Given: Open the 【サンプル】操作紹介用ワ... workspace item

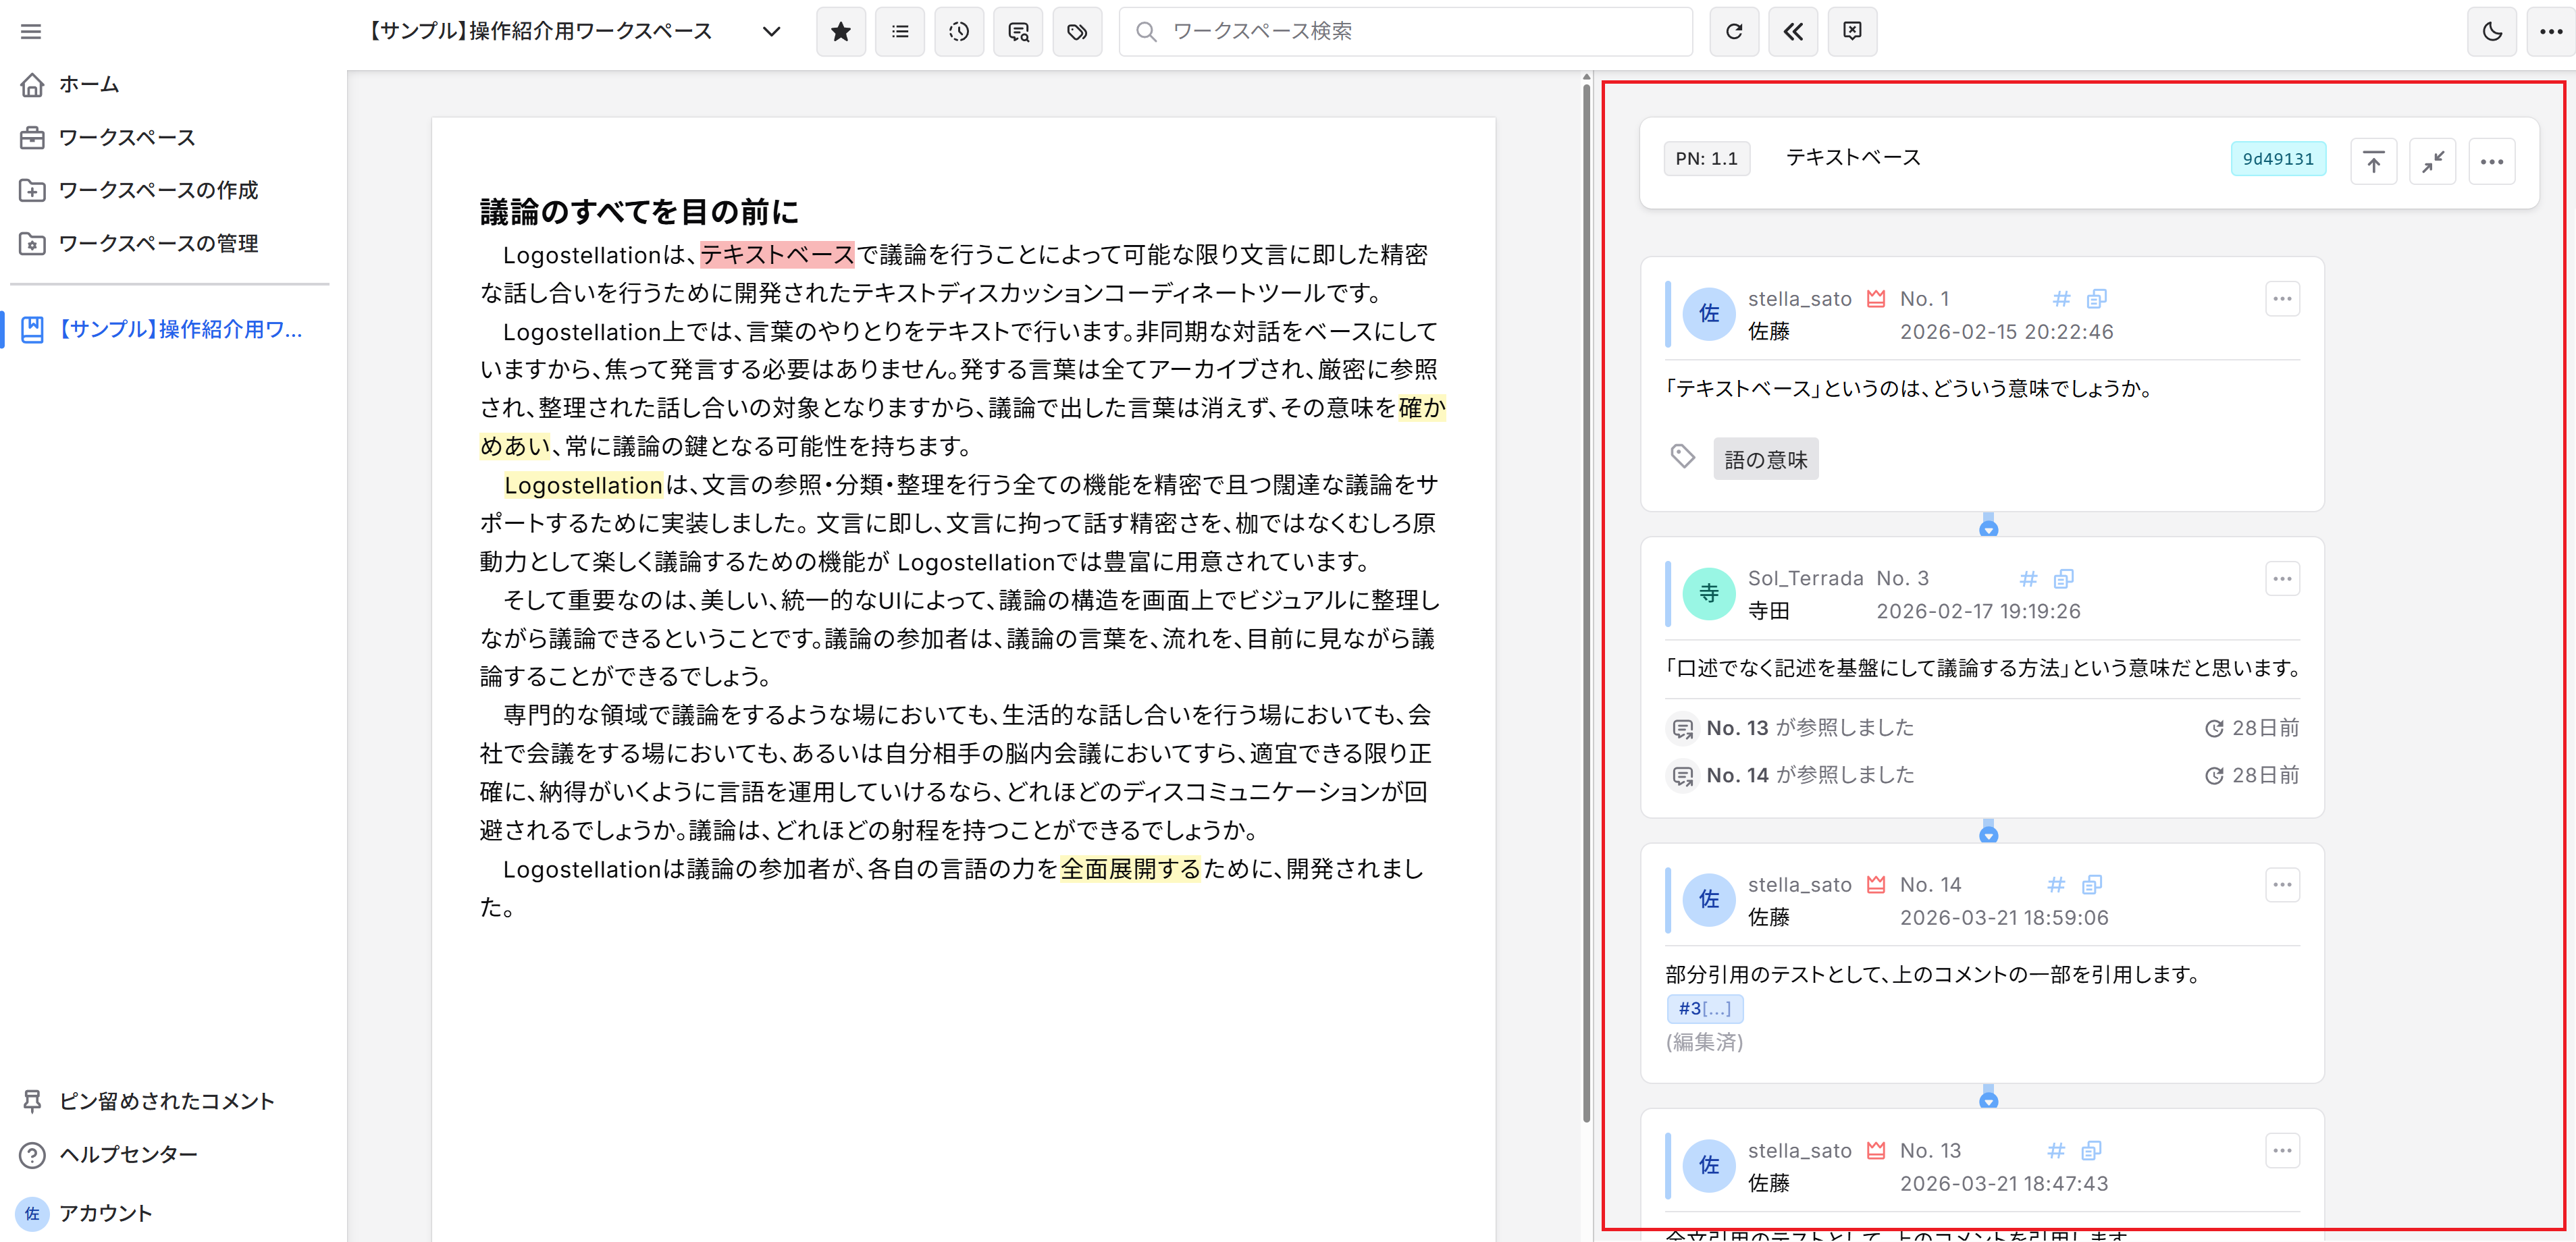Looking at the screenshot, I should click(x=162, y=330).
